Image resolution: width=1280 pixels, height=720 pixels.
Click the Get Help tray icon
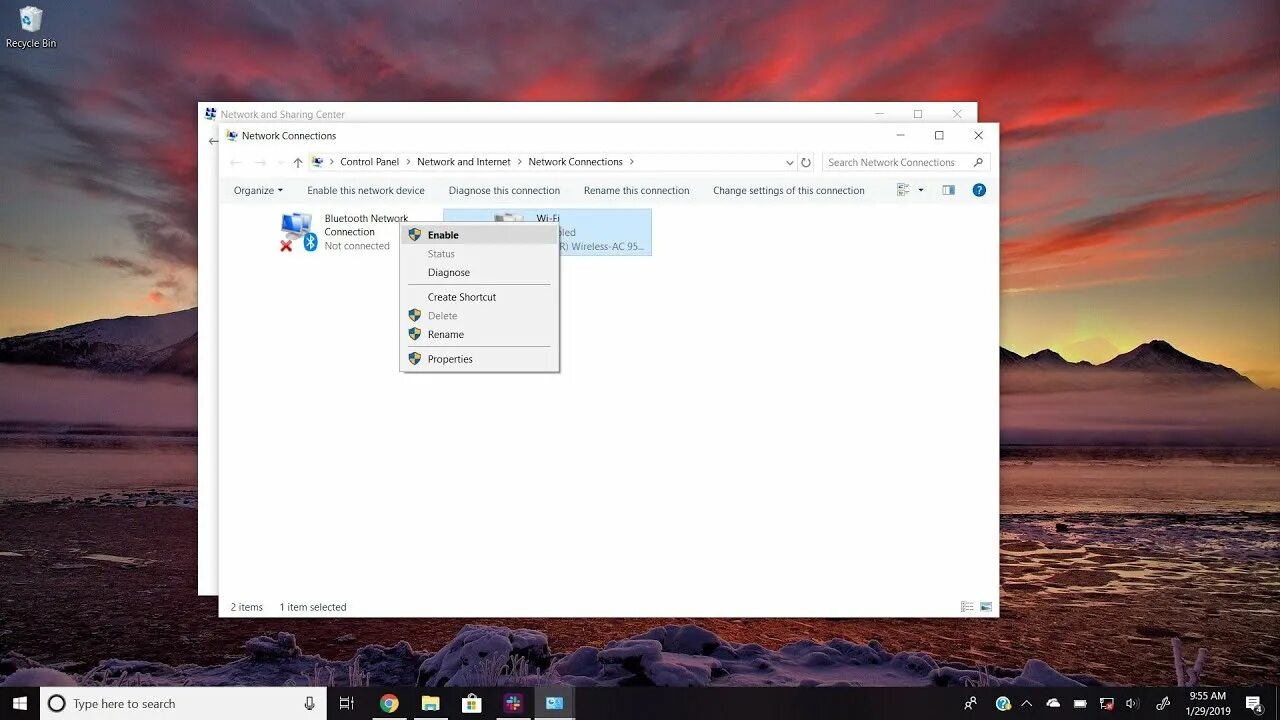(x=1003, y=703)
